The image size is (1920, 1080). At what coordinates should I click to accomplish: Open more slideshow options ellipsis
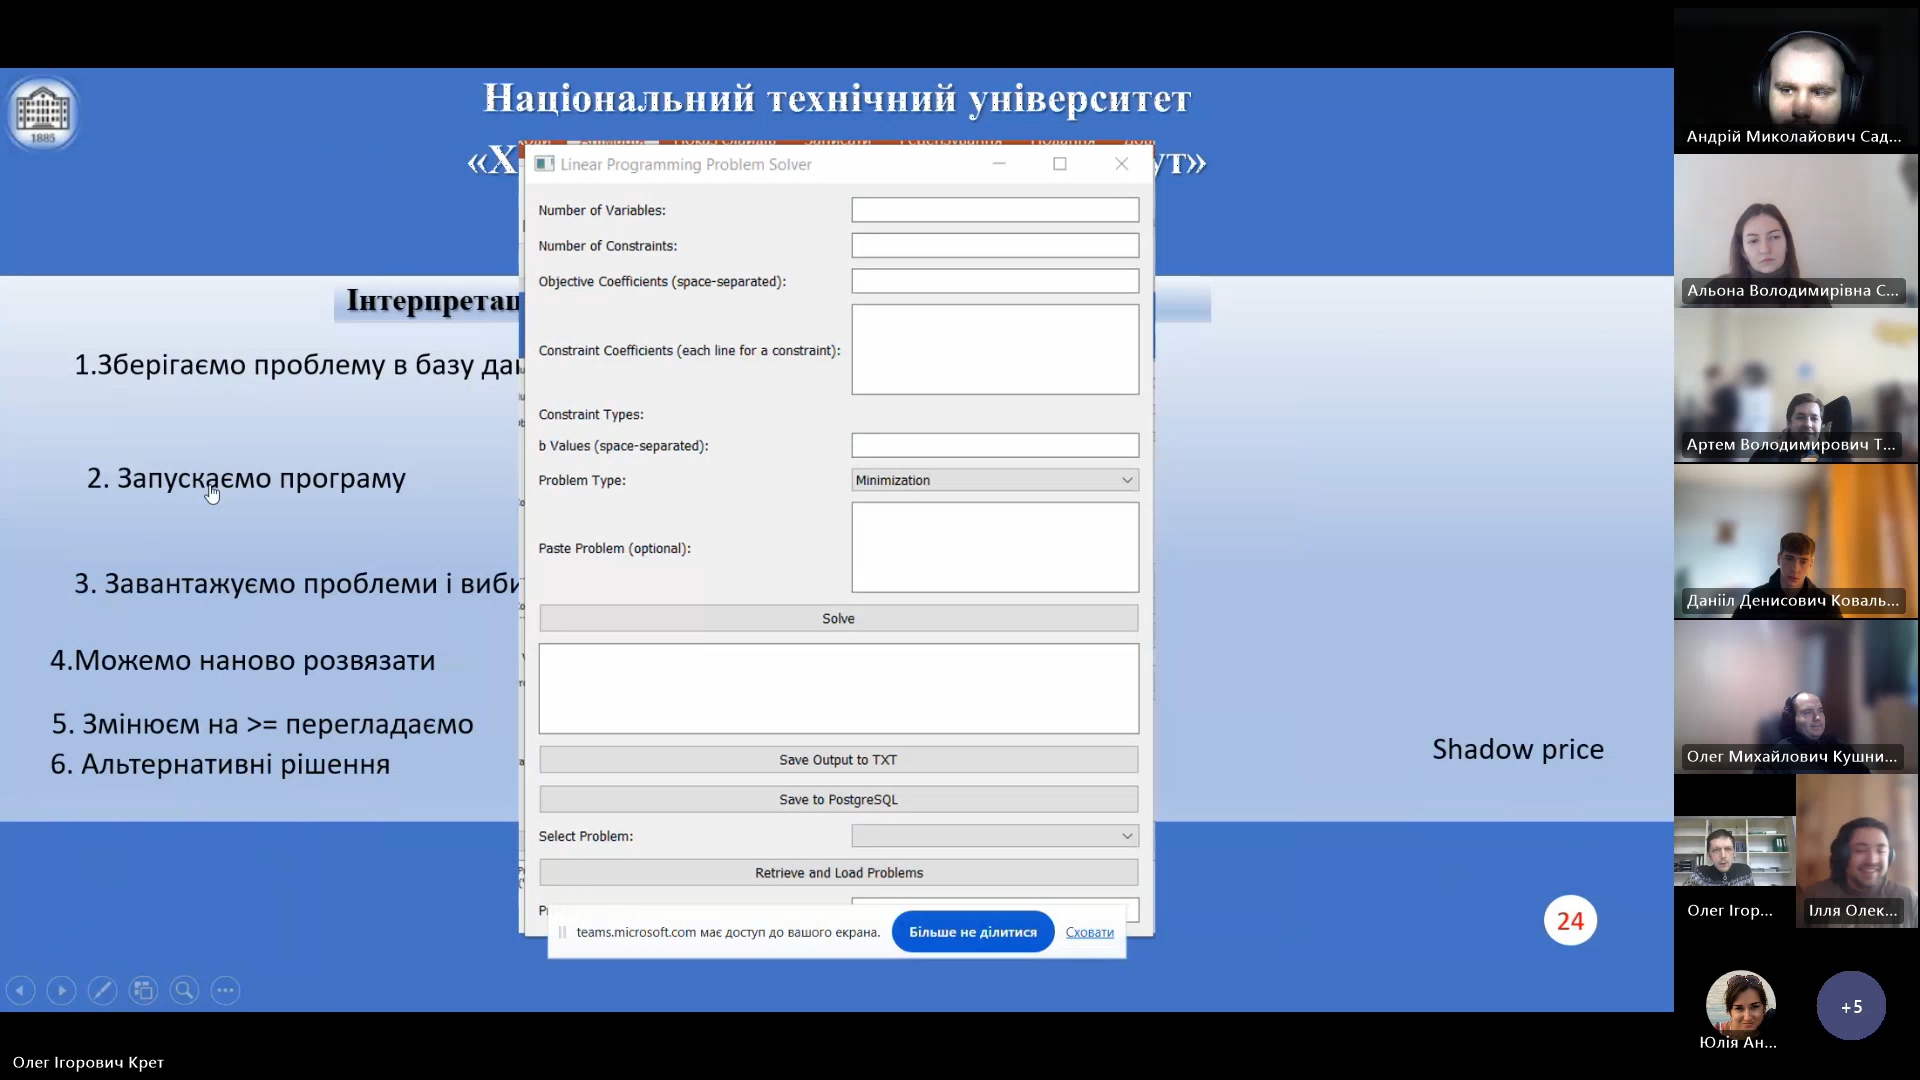225,990
